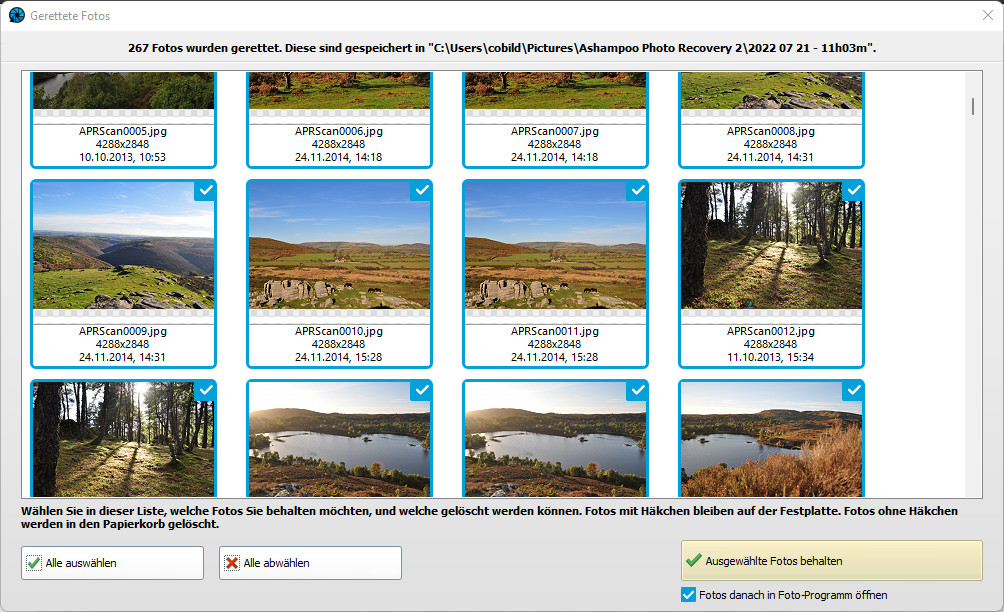Click the photo list scrollbar thumb
Image resolution: width=1004 pixels, height=612 pixels.
[973, 106]
